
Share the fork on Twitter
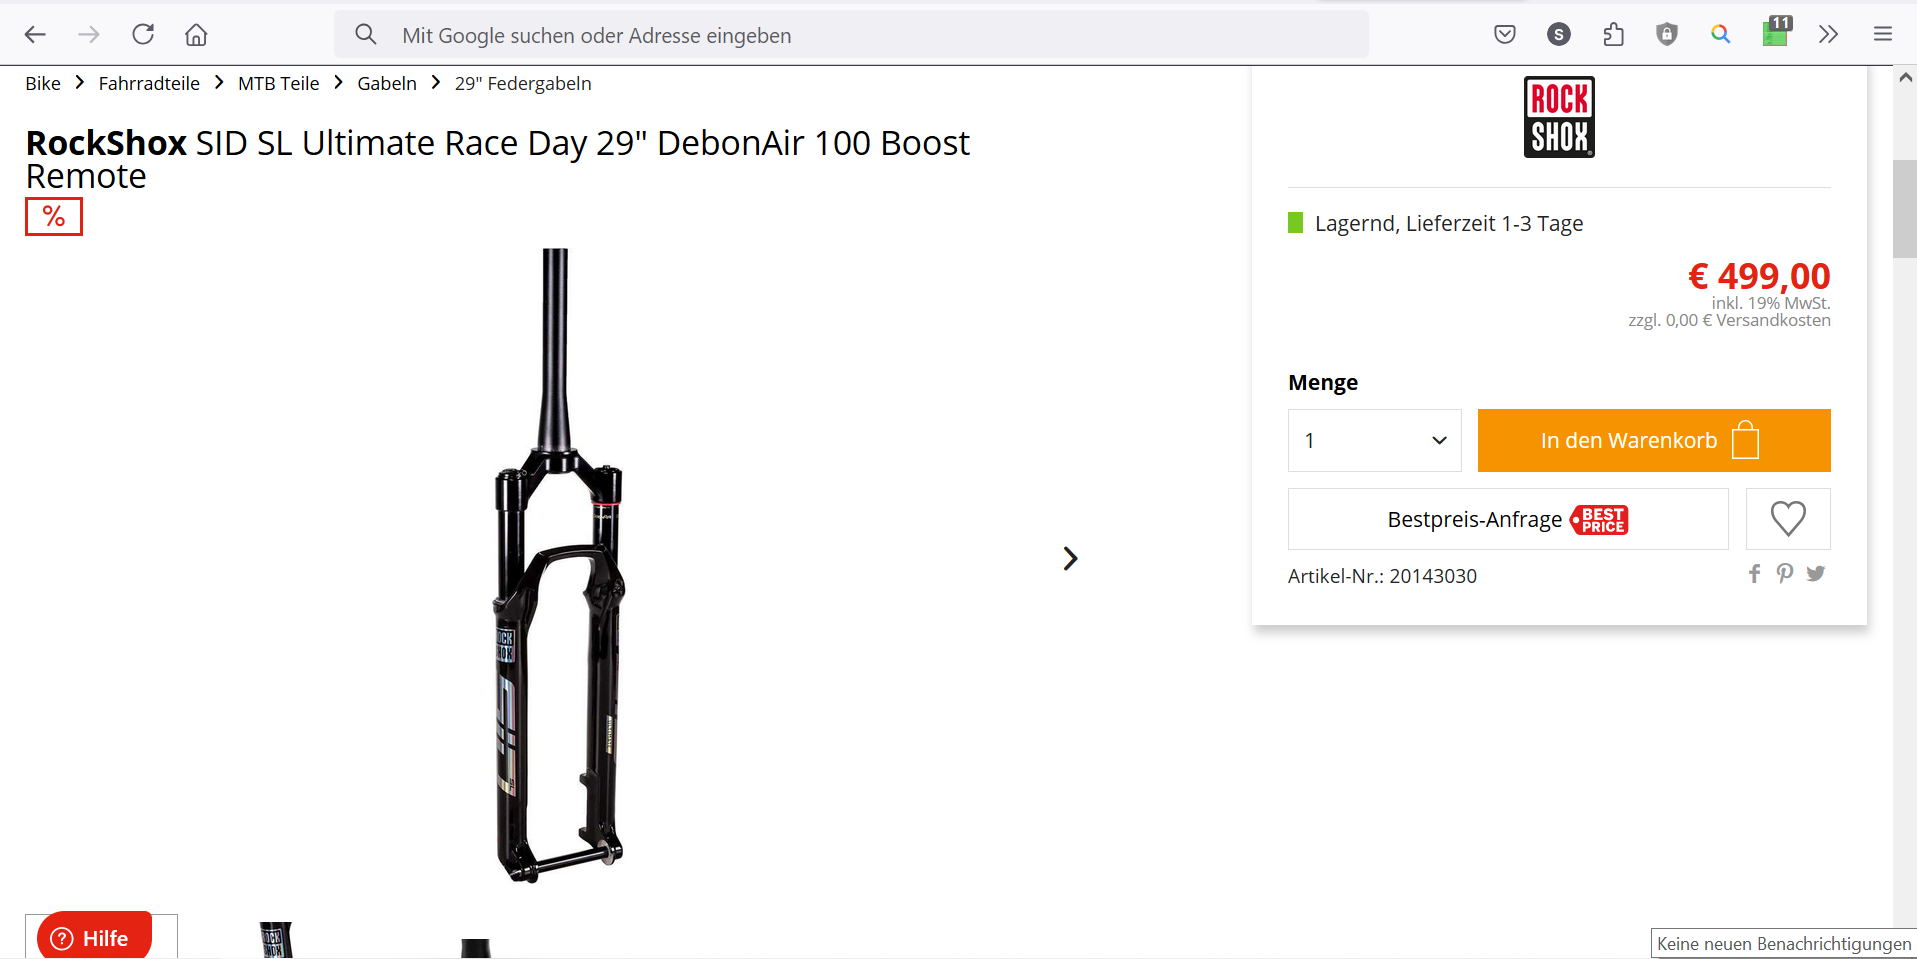pyautogui.click(x=1816, y=573)
